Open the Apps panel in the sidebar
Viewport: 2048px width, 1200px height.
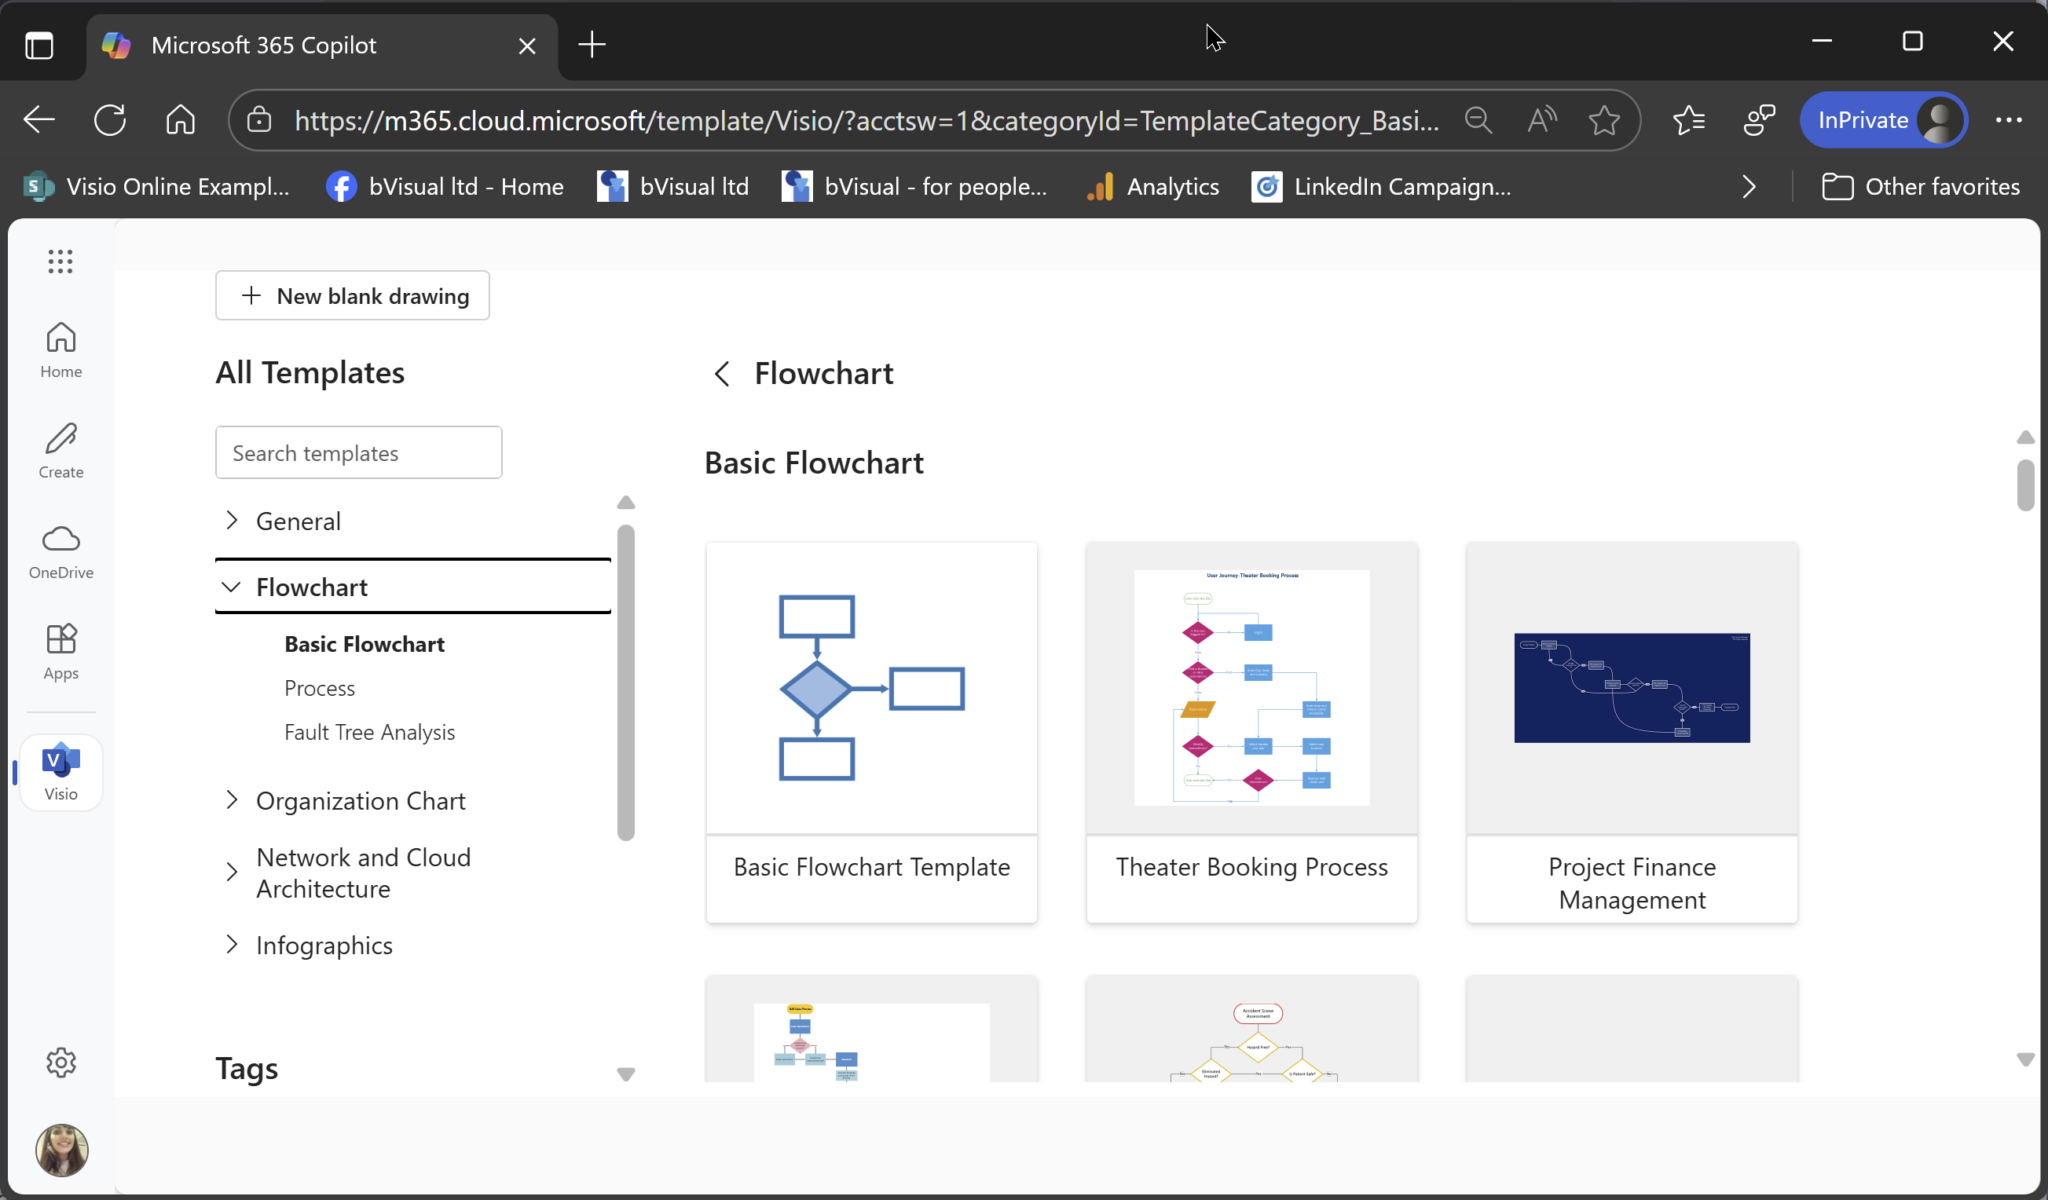(60, 650)
